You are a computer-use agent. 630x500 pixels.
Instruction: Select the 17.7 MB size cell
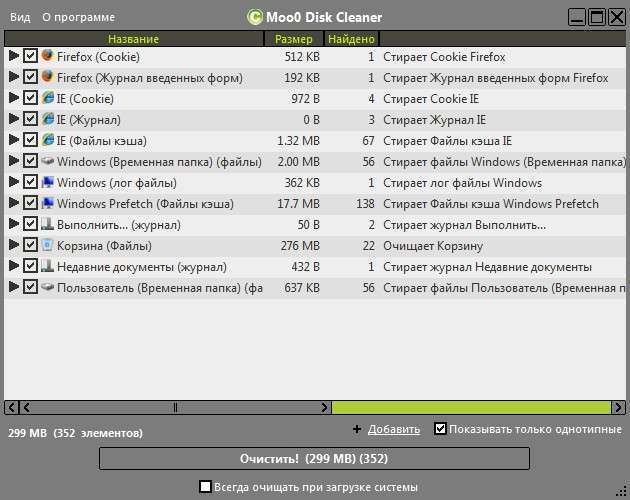(299, 204)
